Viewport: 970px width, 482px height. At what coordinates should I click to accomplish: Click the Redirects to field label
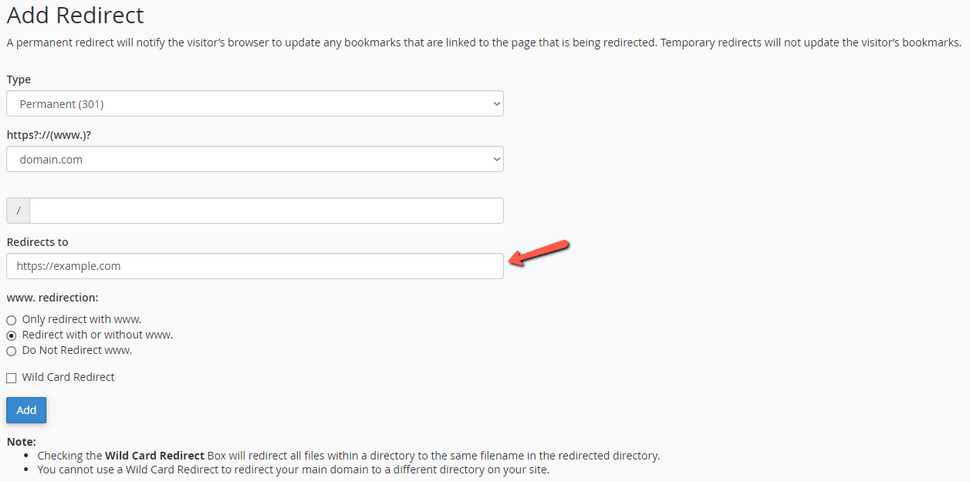[x=37, y=242]
